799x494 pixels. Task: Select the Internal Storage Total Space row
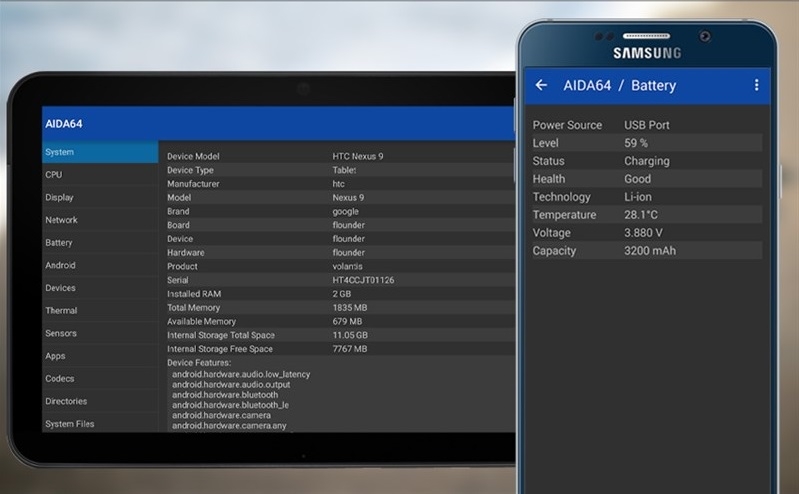point(340,335)
